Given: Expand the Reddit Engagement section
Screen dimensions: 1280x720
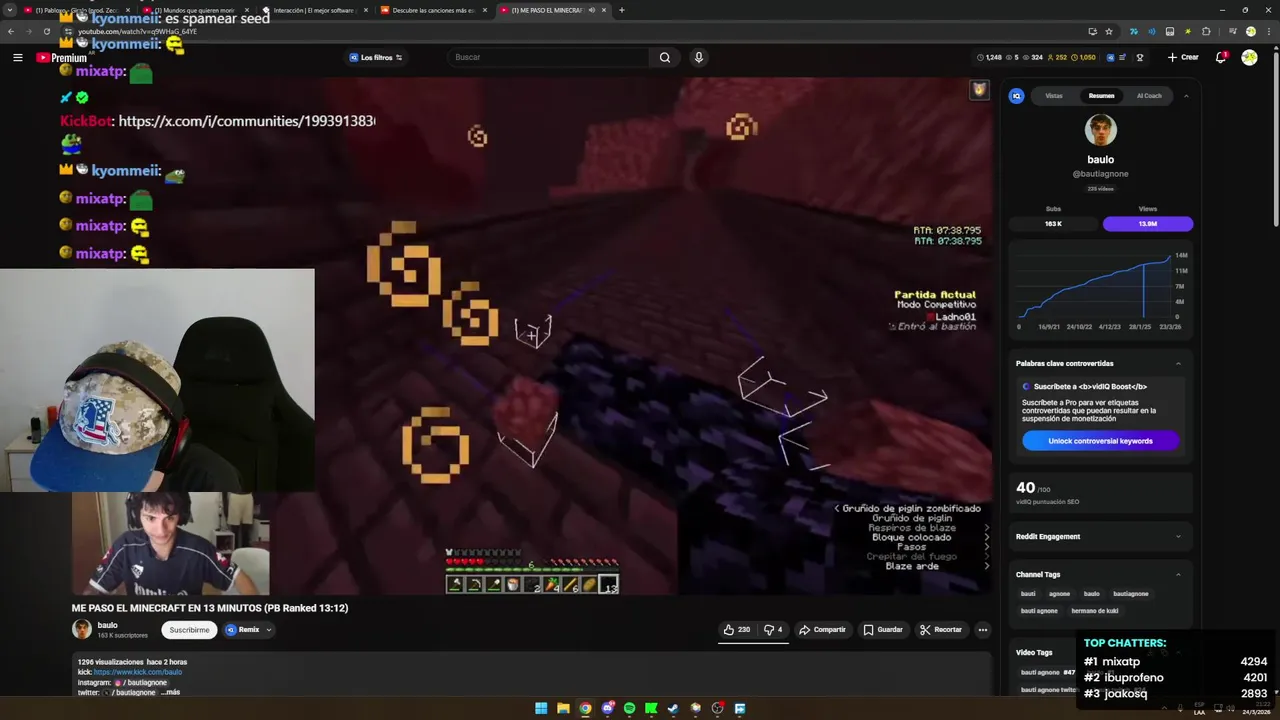Looking at the screenshot, I should [1178, 537].
